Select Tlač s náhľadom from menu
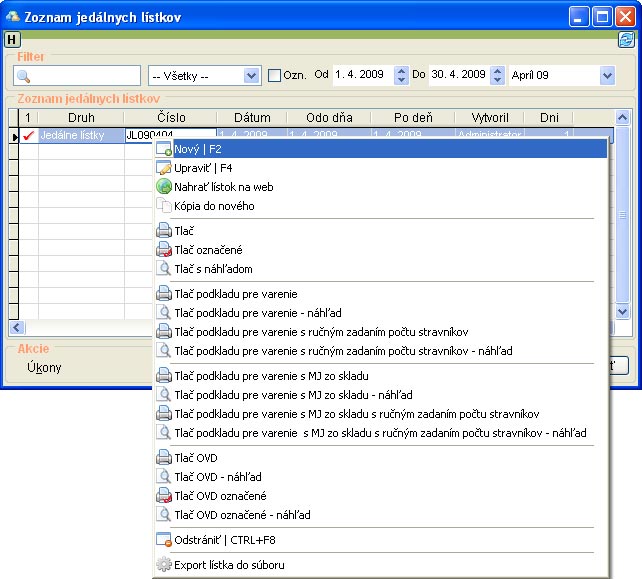The height and width of the screenshot is (579, 642). coord(215,268)
